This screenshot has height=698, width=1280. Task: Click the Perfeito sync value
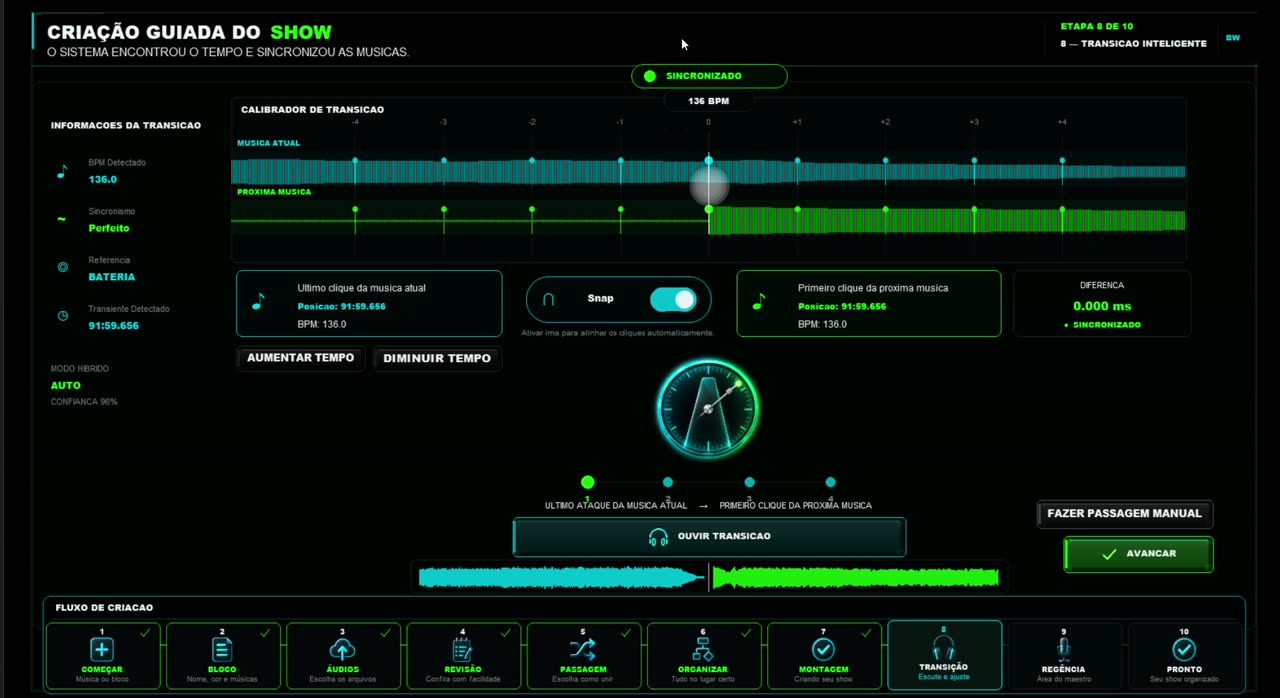[x=109, y=228]
